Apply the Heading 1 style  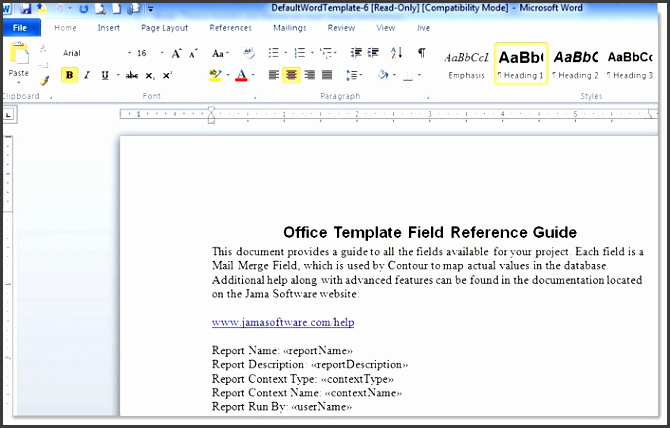[x=521, y=64]
